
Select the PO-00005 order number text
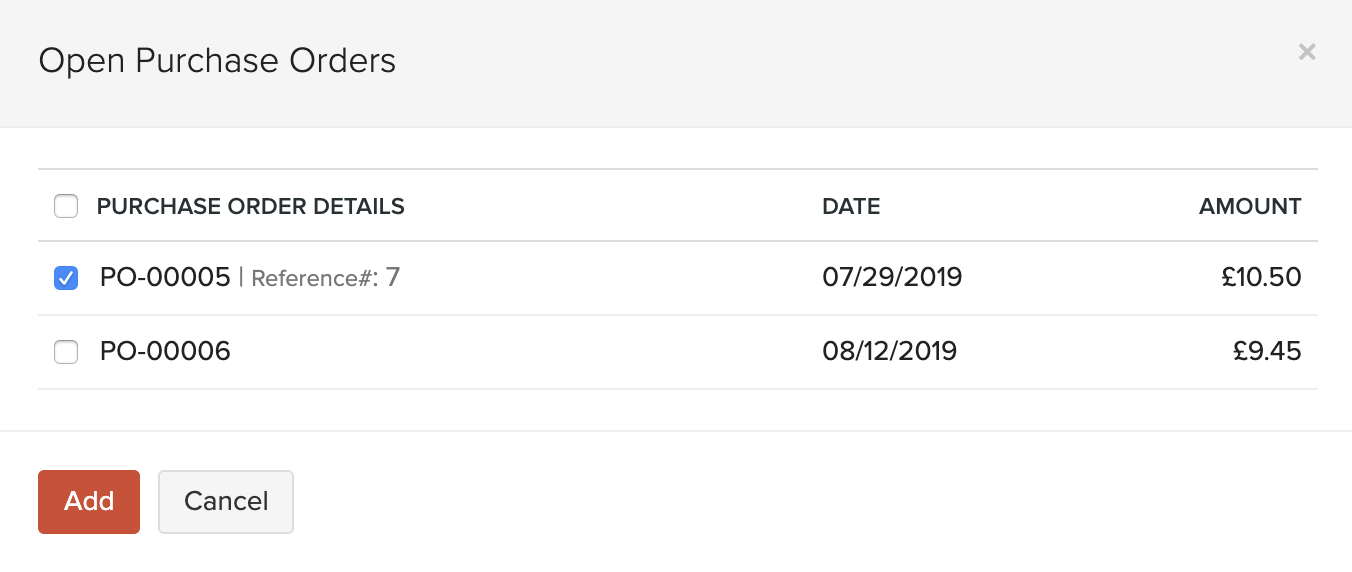(165, 277)
